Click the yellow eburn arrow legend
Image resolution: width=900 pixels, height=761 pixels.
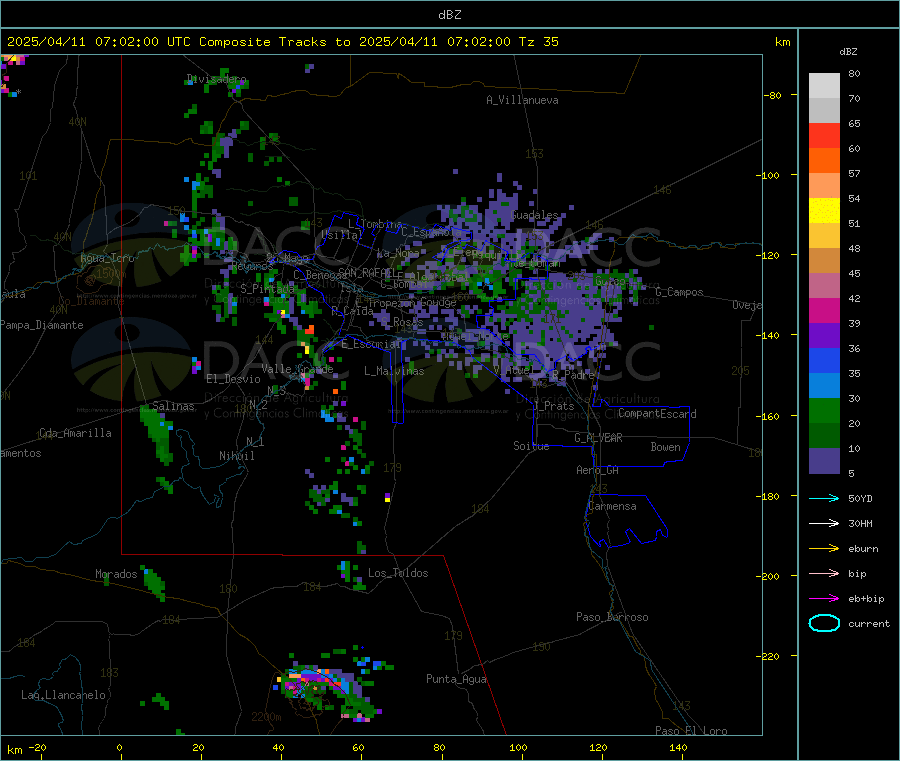[824, 548]
